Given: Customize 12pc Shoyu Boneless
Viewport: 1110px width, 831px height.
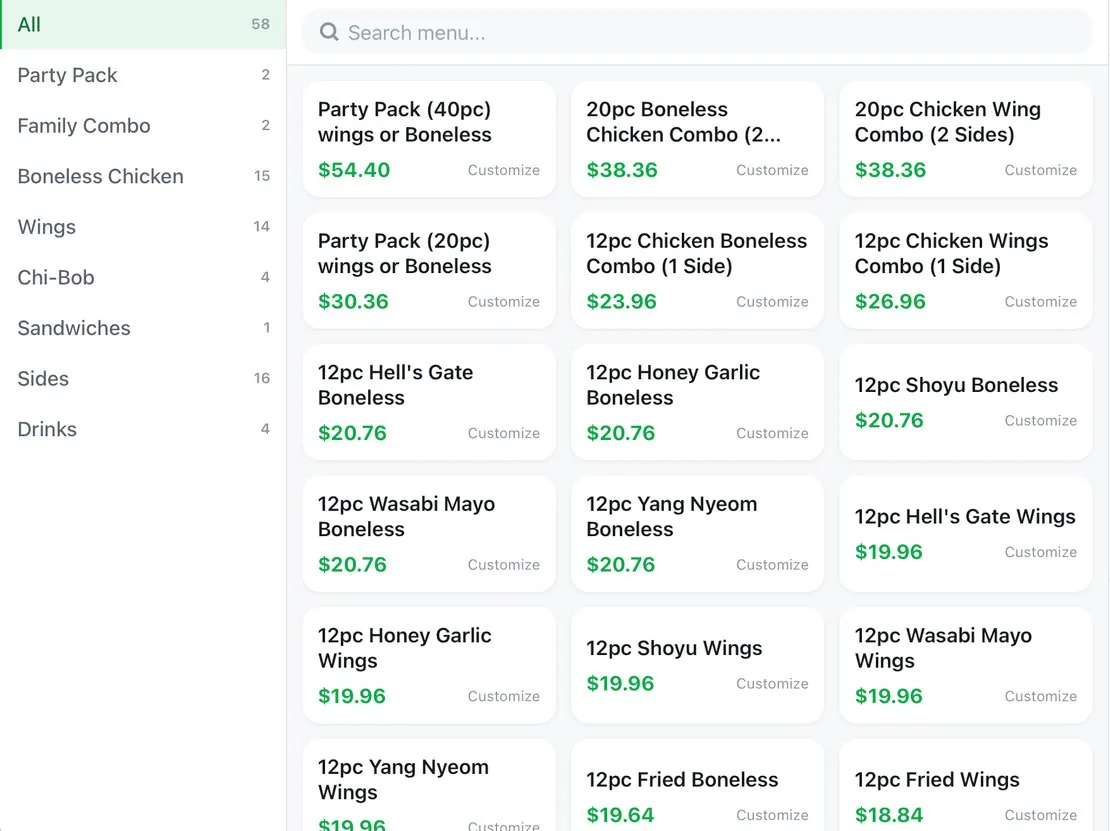Looking at the screenshot, I should pyautogui.click(x=1041, y=420).
